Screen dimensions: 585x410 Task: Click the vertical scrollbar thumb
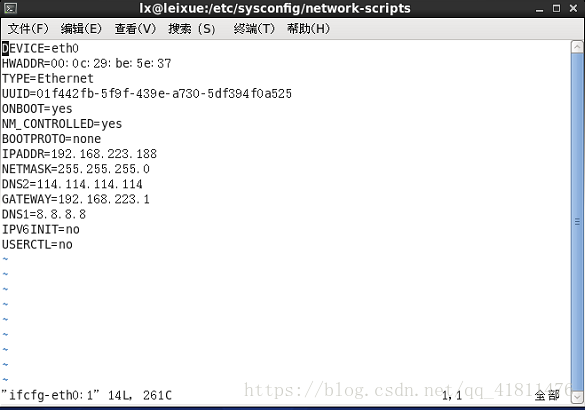point(577,222)
